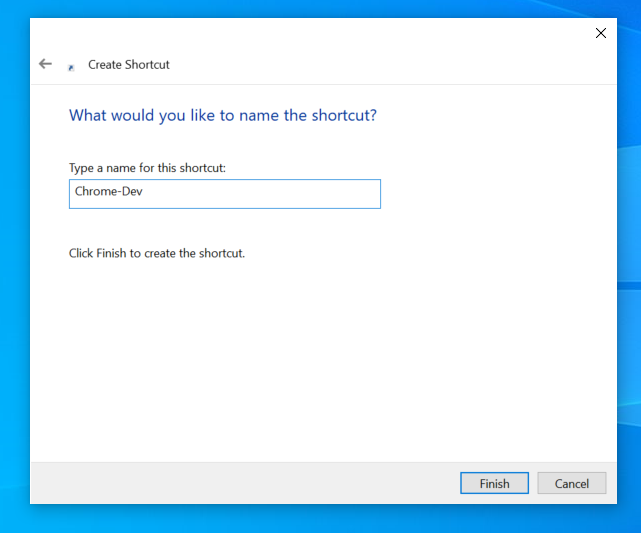The height and width of the screenshot is (533, 641).
Task: Click the 'Create Shortcut' title text
Action: [129, 65]
